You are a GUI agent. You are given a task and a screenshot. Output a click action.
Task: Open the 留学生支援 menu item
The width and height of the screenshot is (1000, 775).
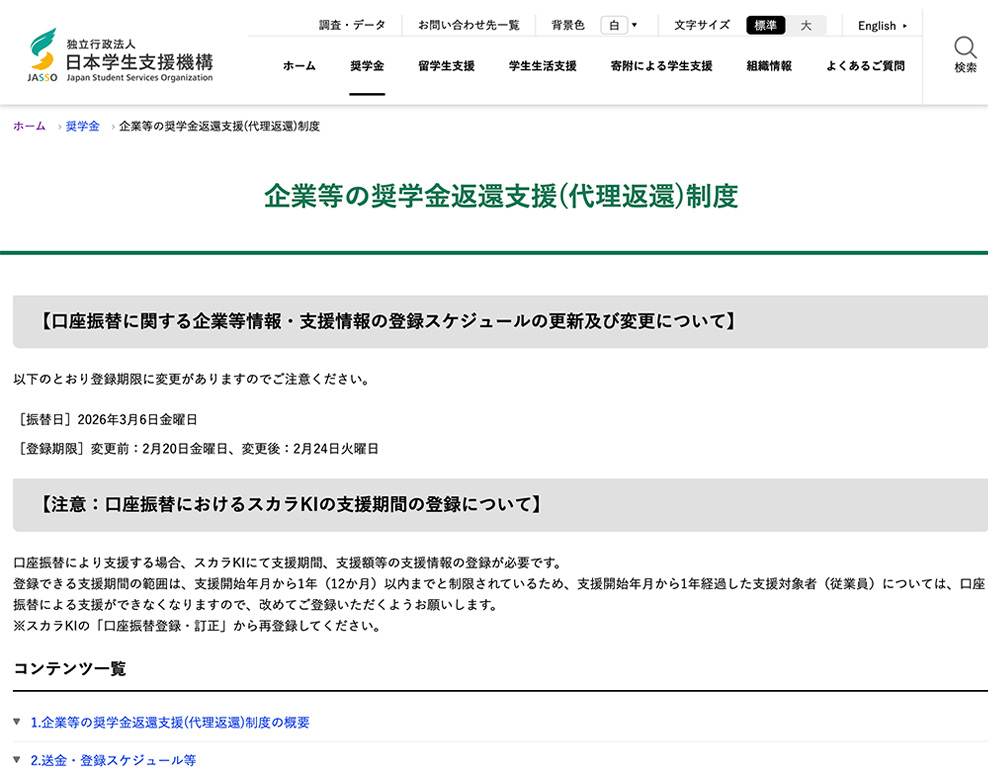446,66
